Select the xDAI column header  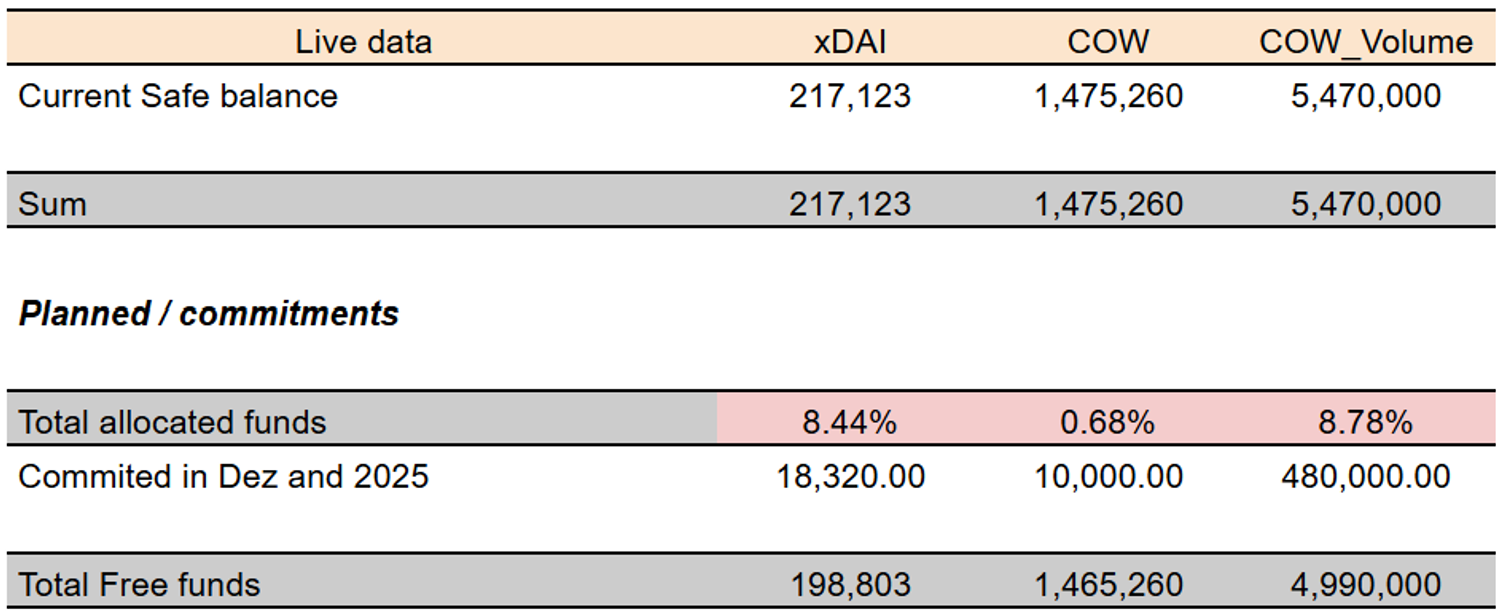(x=849, y=42)
